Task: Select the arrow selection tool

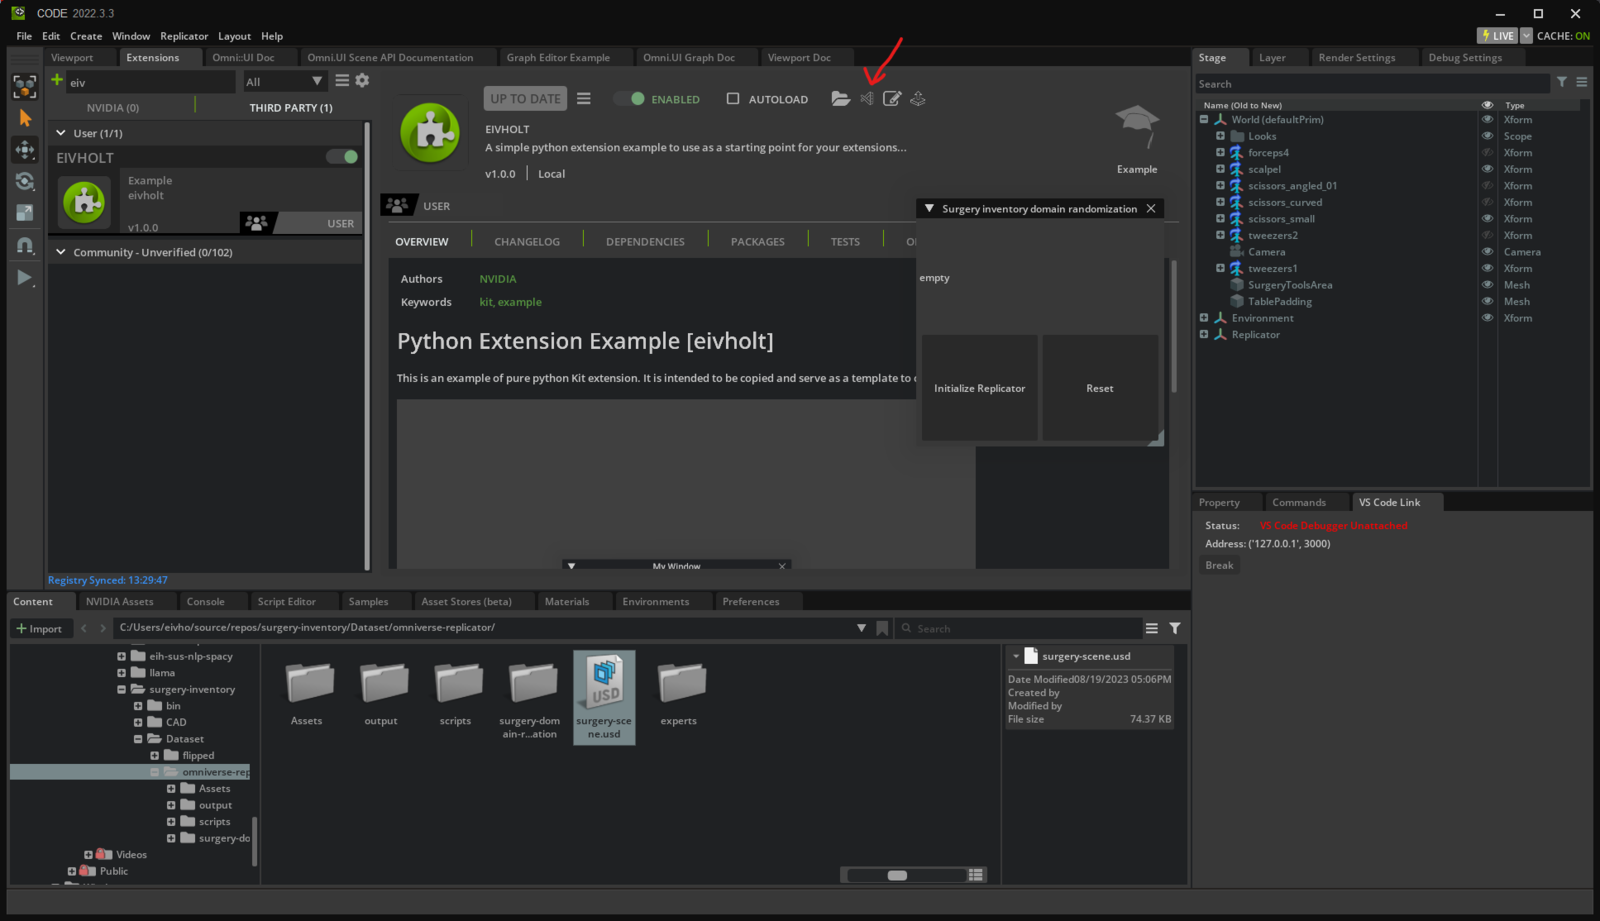Action: coord(25,118)
